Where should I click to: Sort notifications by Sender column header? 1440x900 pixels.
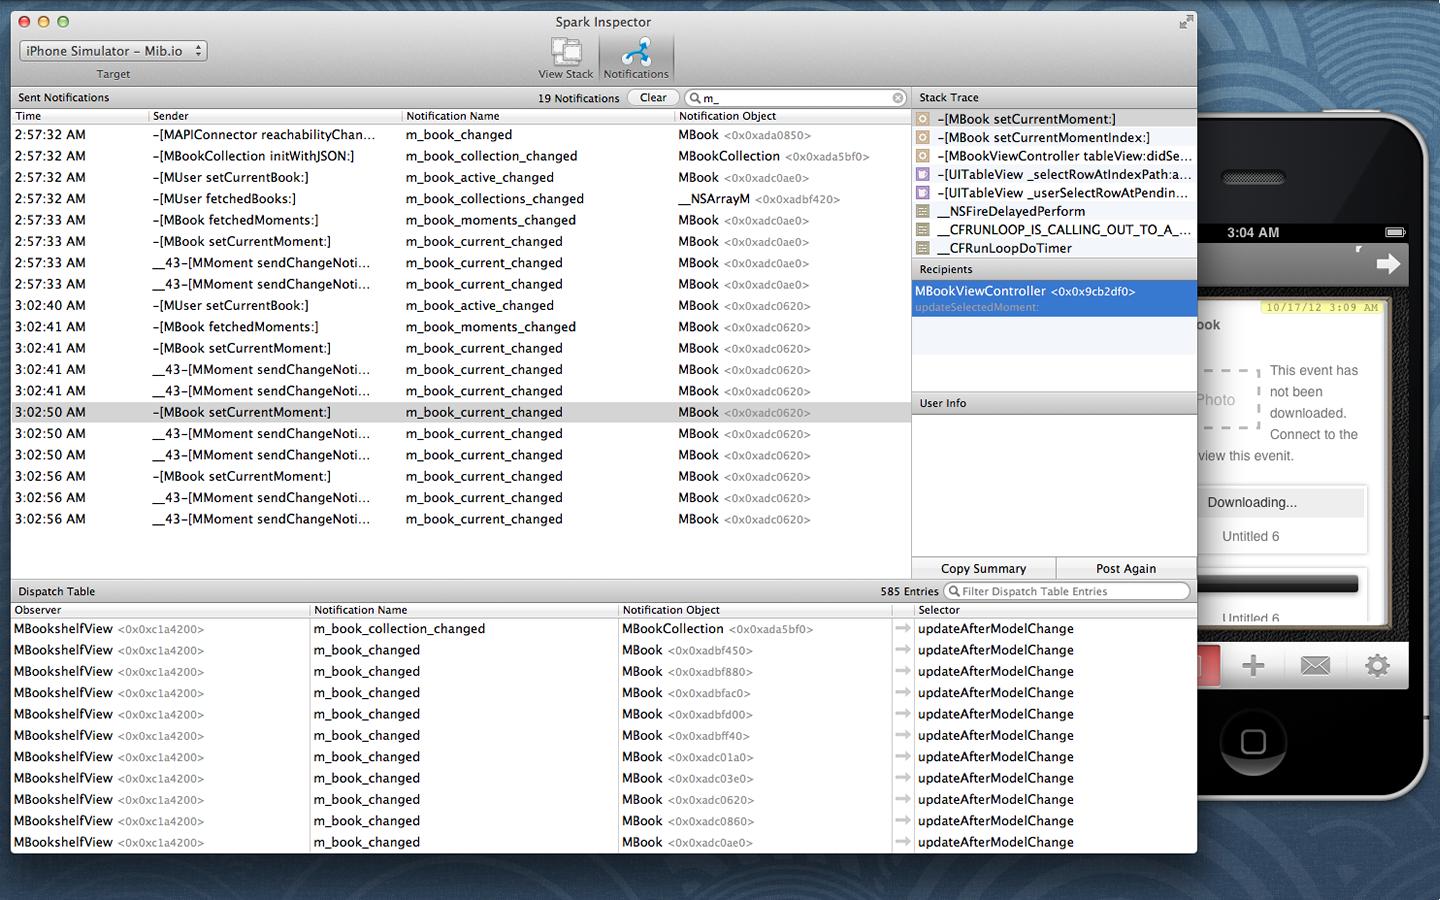tap(275, 116)
